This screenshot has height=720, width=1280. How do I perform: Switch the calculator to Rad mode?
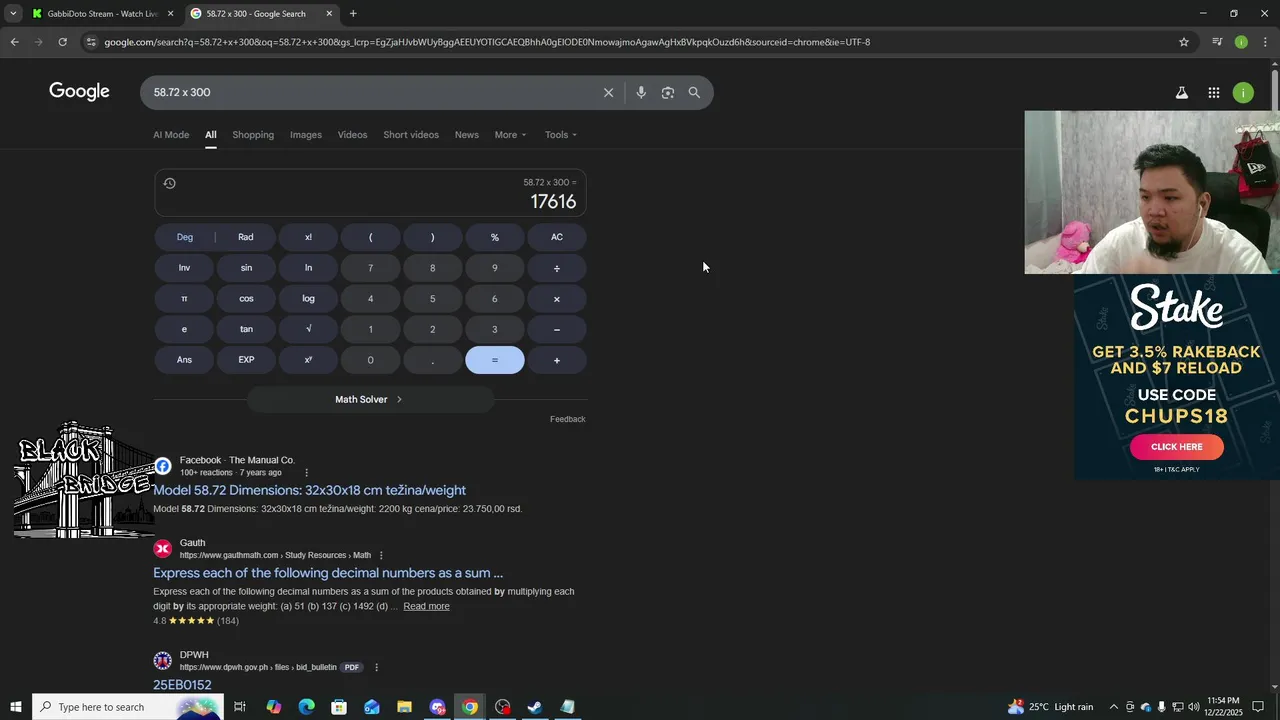(246, 237)
